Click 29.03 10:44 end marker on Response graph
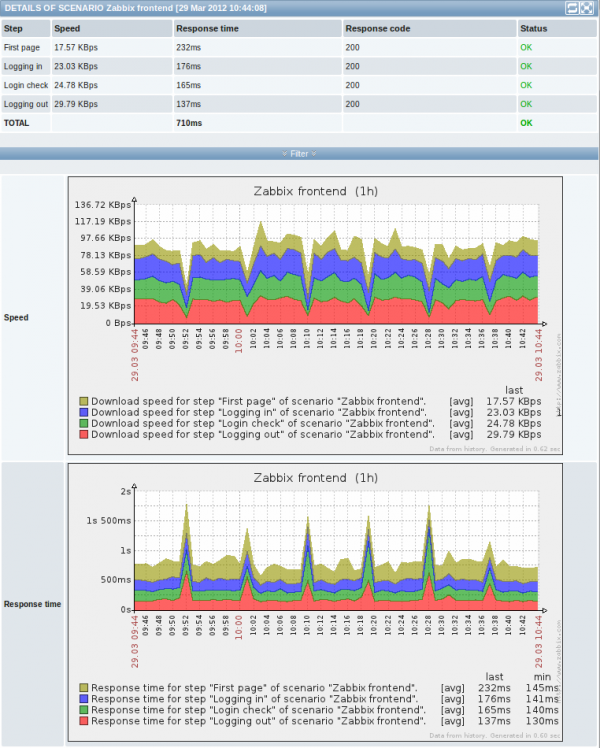600x748 pixels. pyautogui.click(x=538, y=642)
